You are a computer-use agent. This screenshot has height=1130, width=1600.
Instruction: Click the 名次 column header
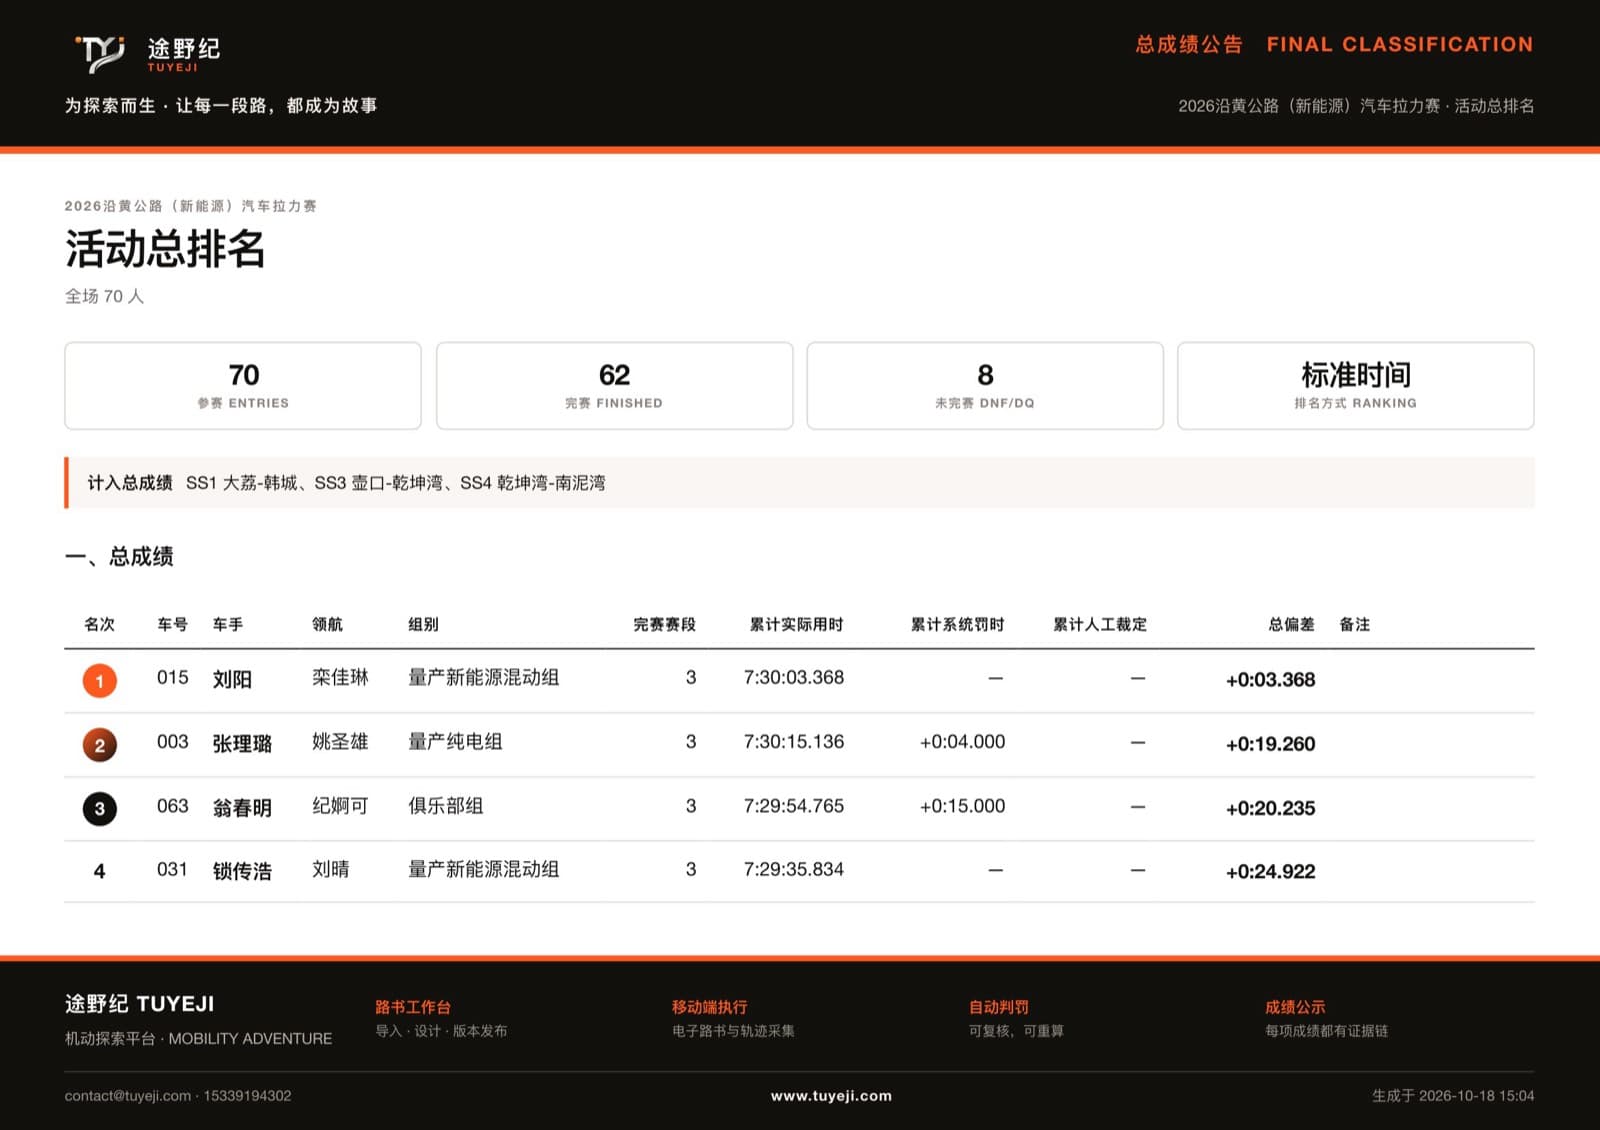pos(99,624)
